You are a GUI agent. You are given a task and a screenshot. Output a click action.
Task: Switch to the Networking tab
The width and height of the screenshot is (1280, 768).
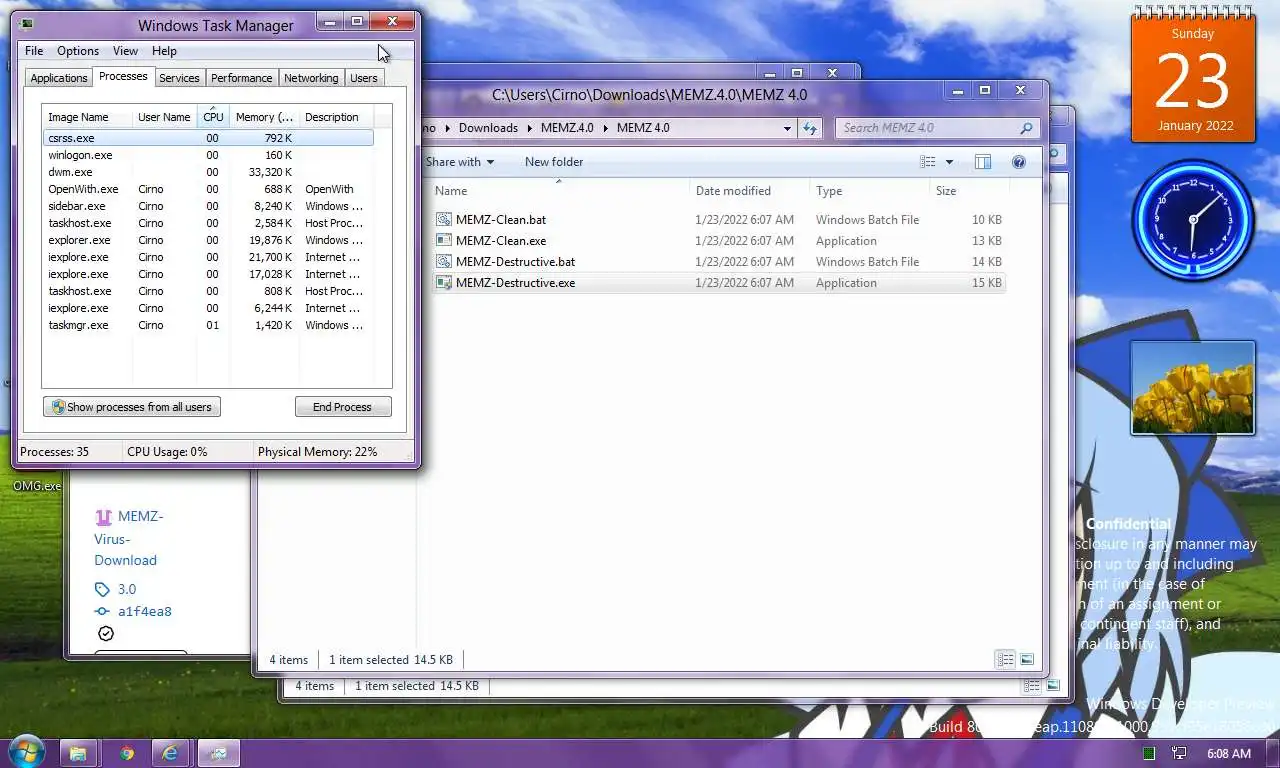[x=311, y=78]
